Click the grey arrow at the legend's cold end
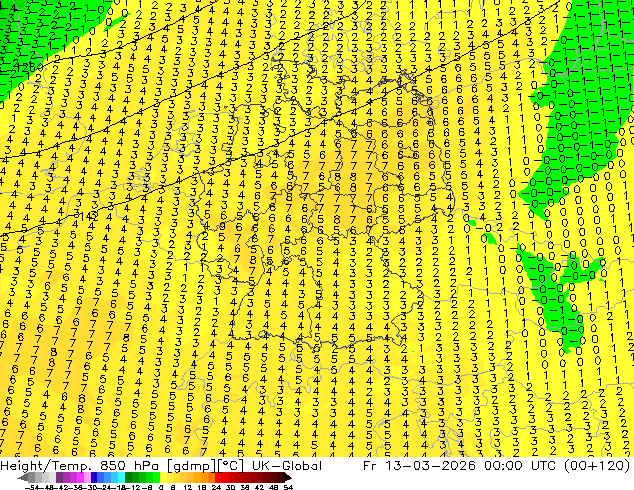This screenshot has width=634, height=490. (22, 478)
